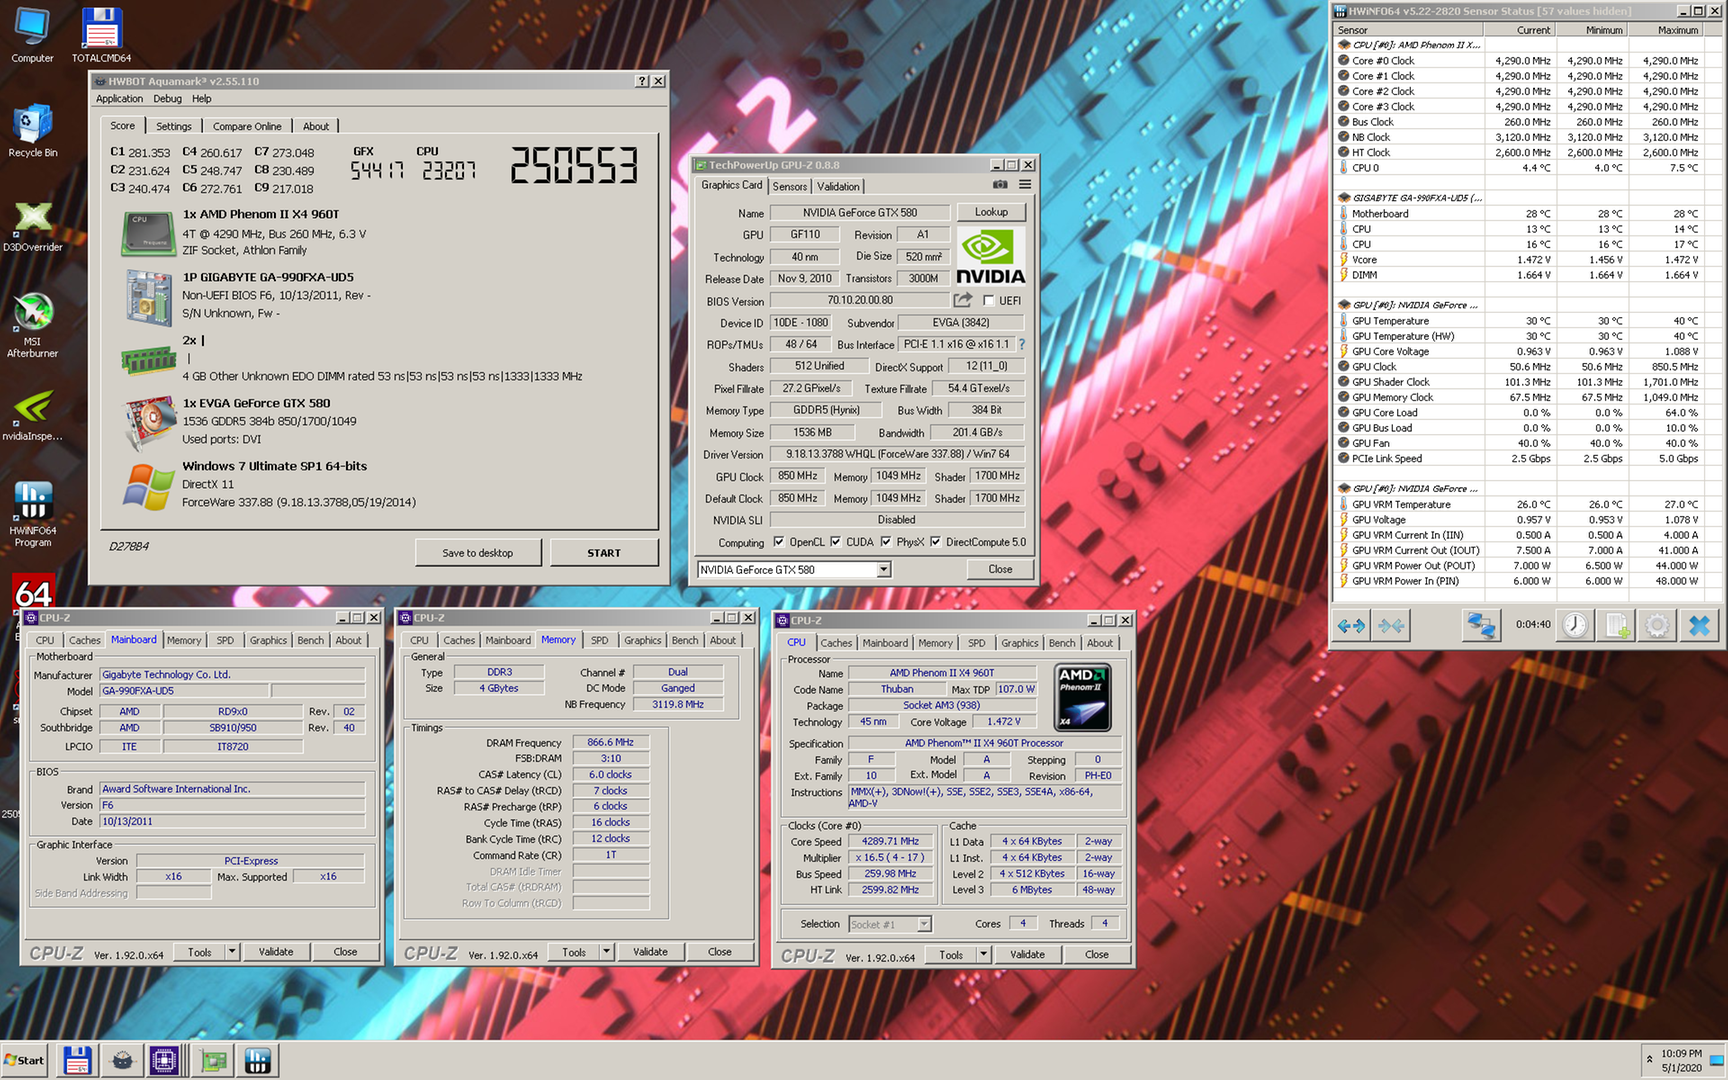Click blue X close icon in HWiNFO toolbar
Image resolution: width=1728 pixels, height=1080 pixels.
[x=1699, y=626]
